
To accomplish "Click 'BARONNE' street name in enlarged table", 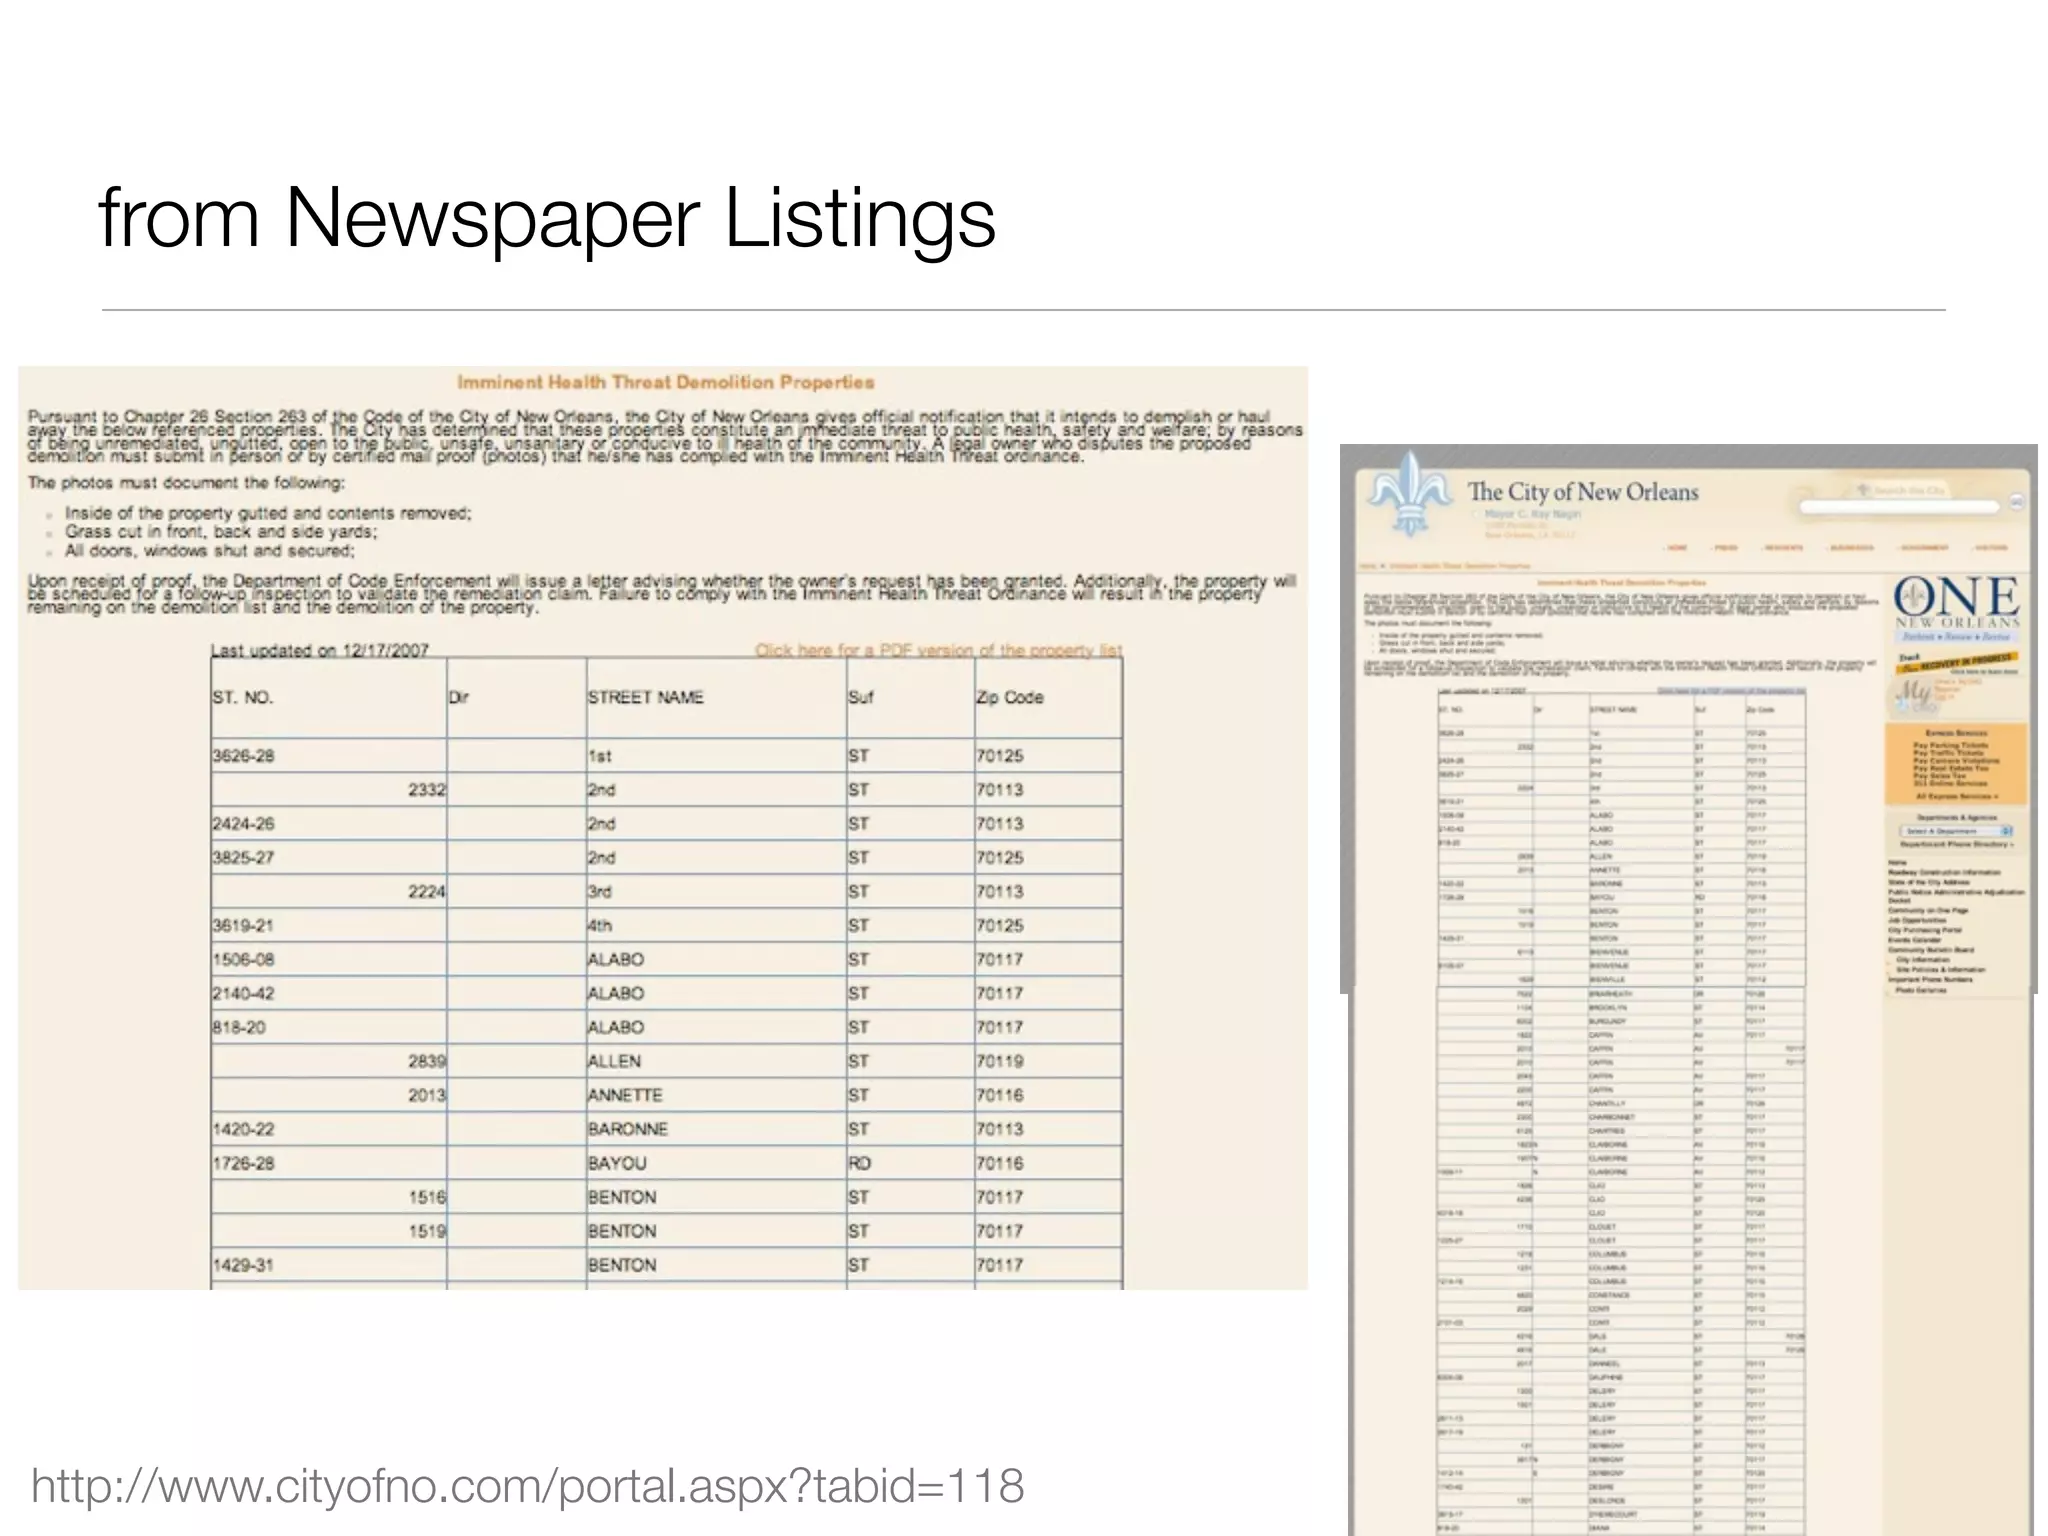I will tap(628, 1130).
